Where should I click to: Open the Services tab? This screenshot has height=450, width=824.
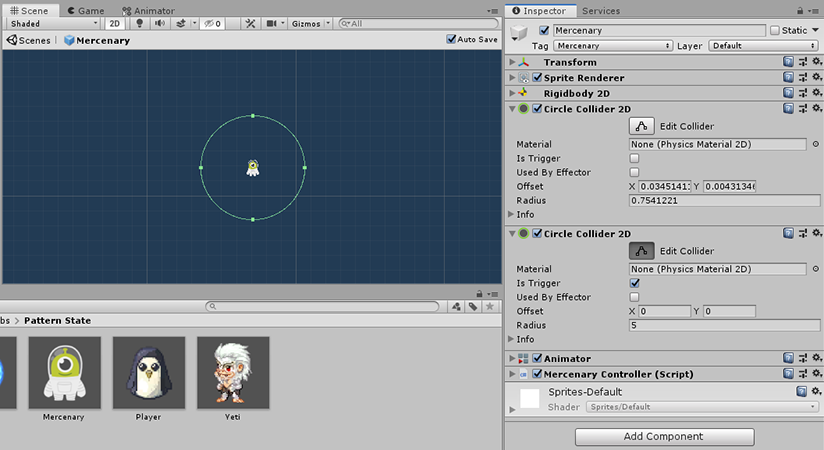point(600,10)
